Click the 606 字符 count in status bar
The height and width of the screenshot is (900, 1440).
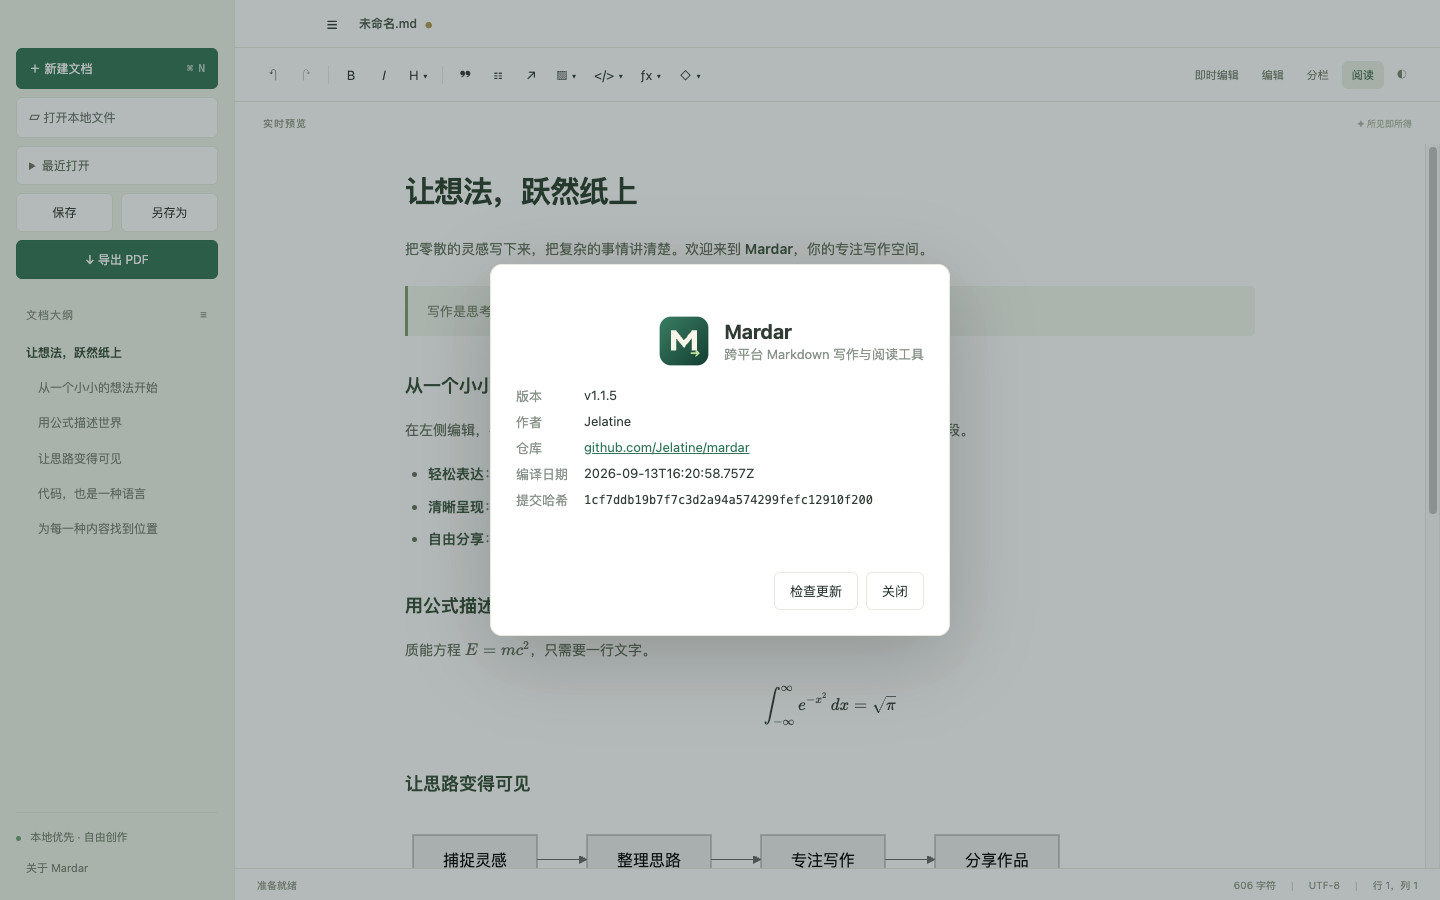pos(1254,885)
